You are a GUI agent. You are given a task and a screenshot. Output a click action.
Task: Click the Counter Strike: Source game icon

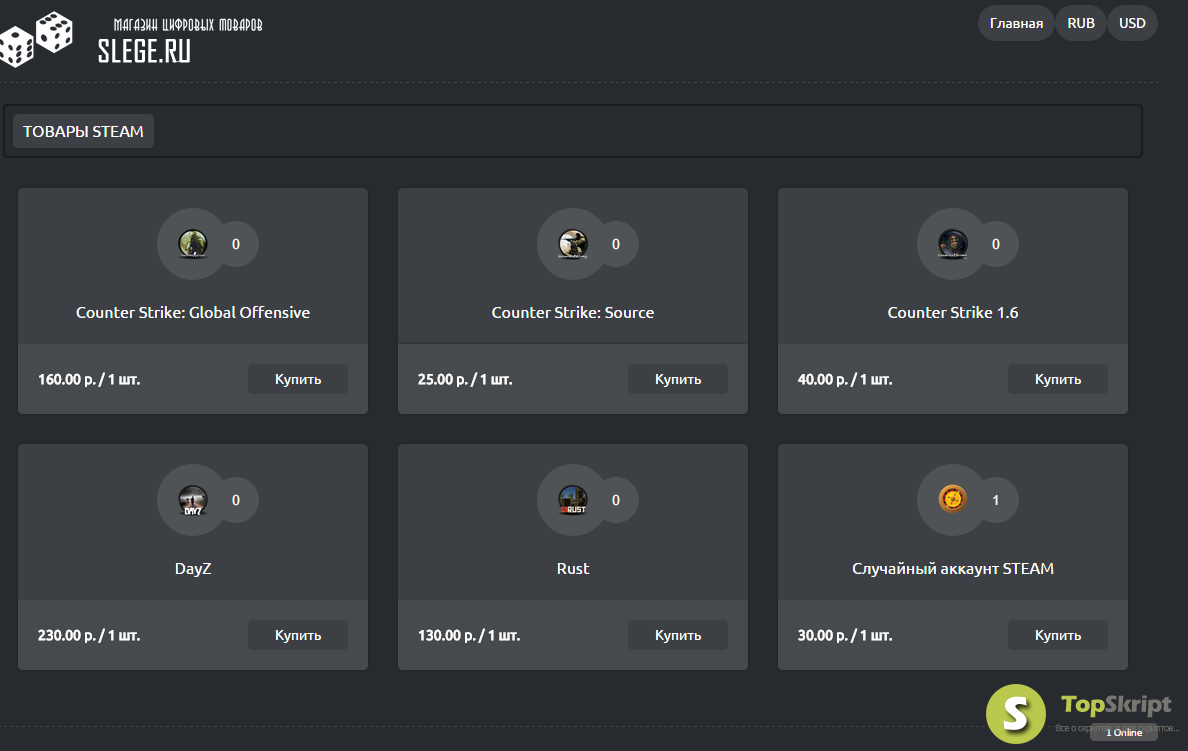(573, 244)
